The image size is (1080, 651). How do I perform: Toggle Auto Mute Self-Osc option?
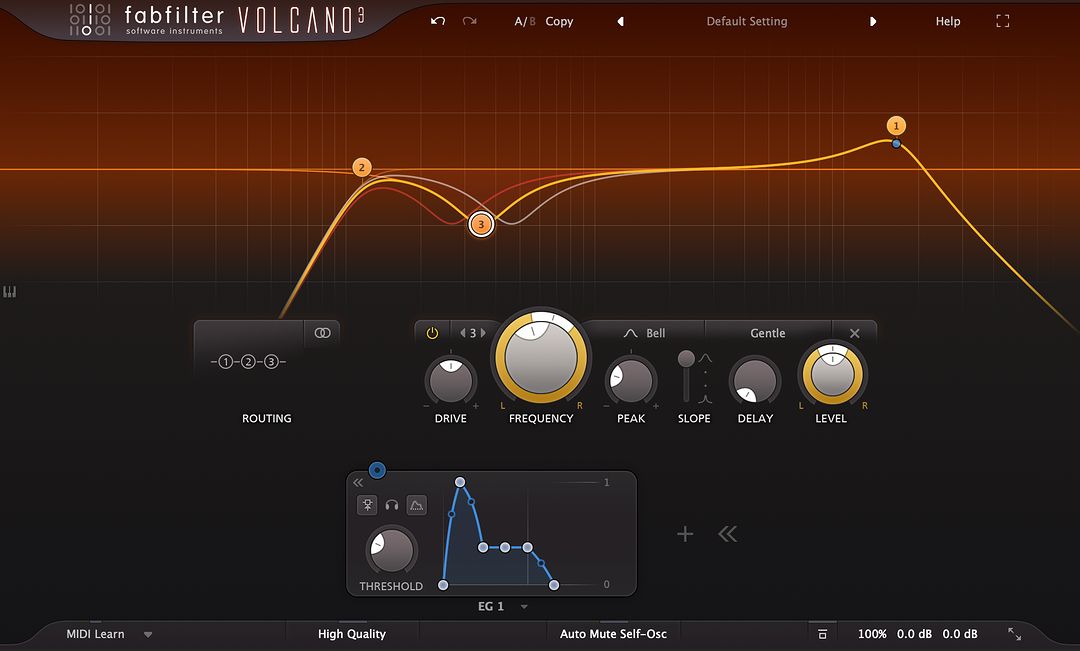[613, 634]
